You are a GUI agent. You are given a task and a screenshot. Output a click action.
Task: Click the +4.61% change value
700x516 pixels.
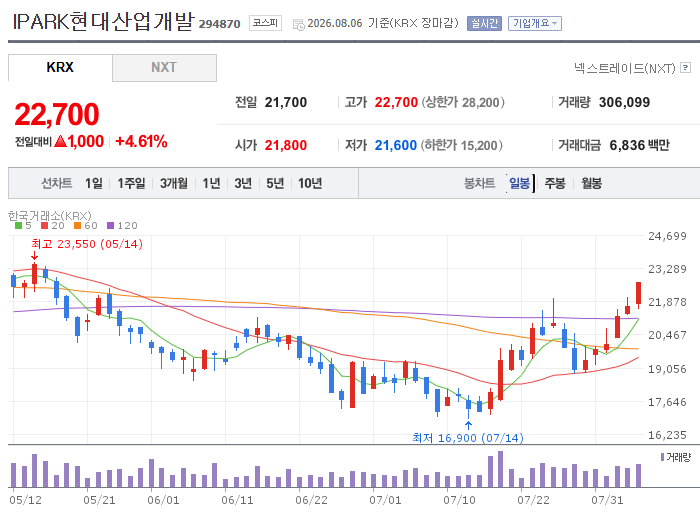pyautogui.click(x=141, y=141)
